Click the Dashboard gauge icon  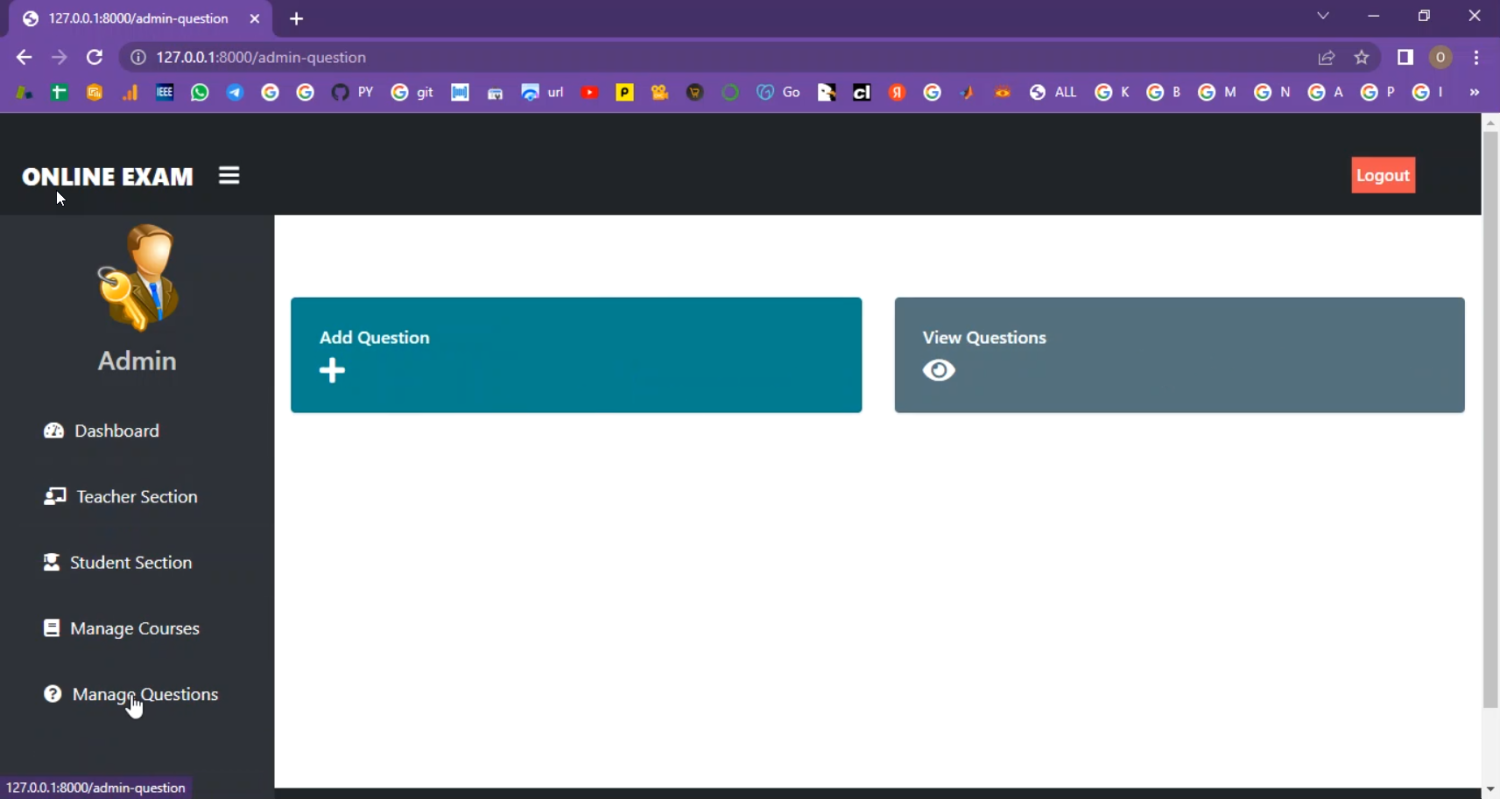pos(53,431)
